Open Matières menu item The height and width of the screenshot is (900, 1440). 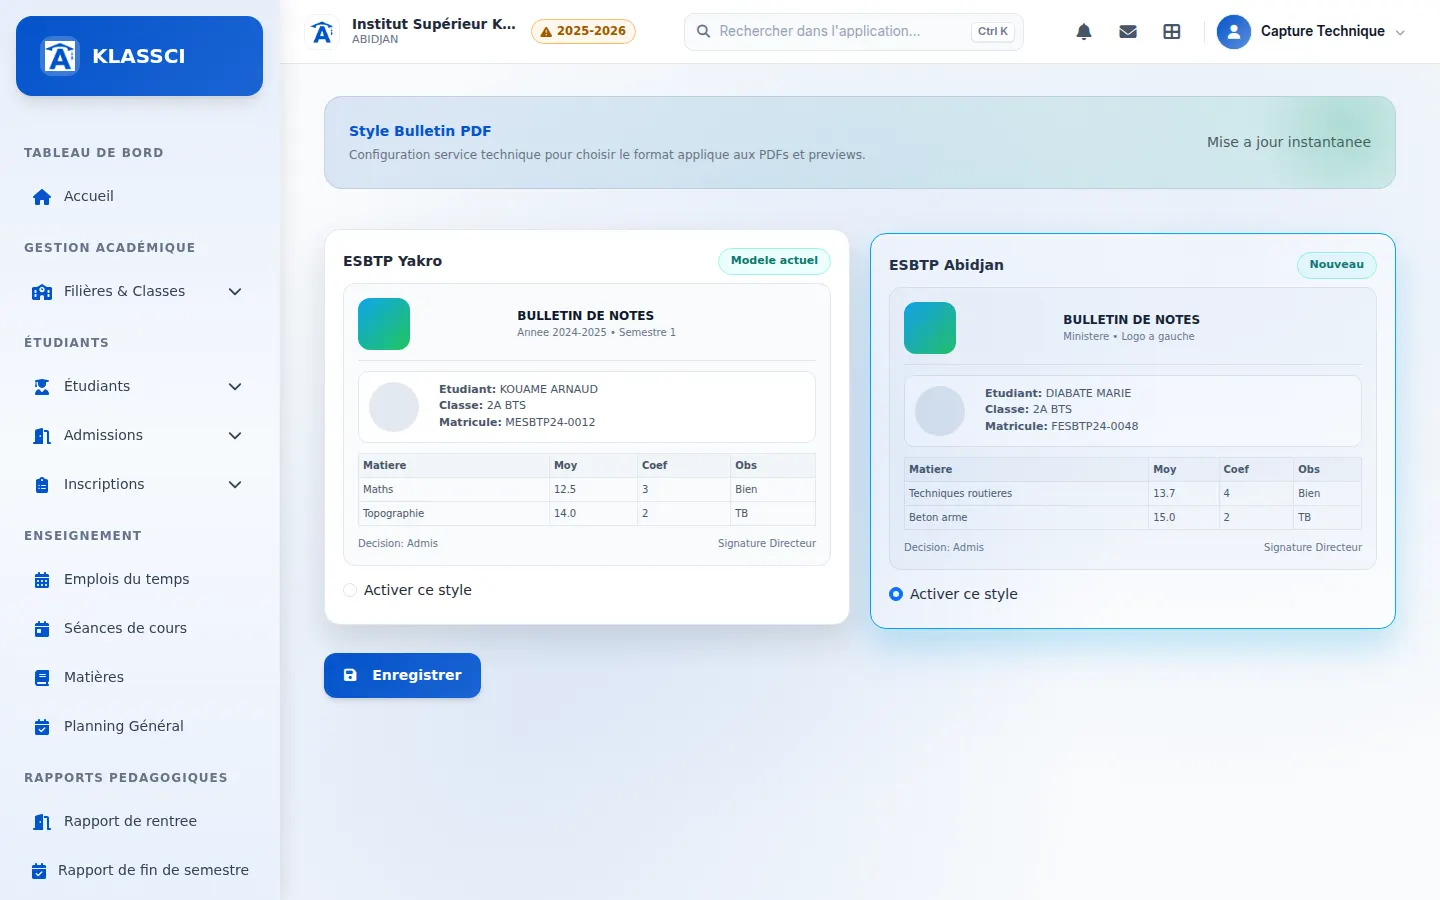(139, 677)
